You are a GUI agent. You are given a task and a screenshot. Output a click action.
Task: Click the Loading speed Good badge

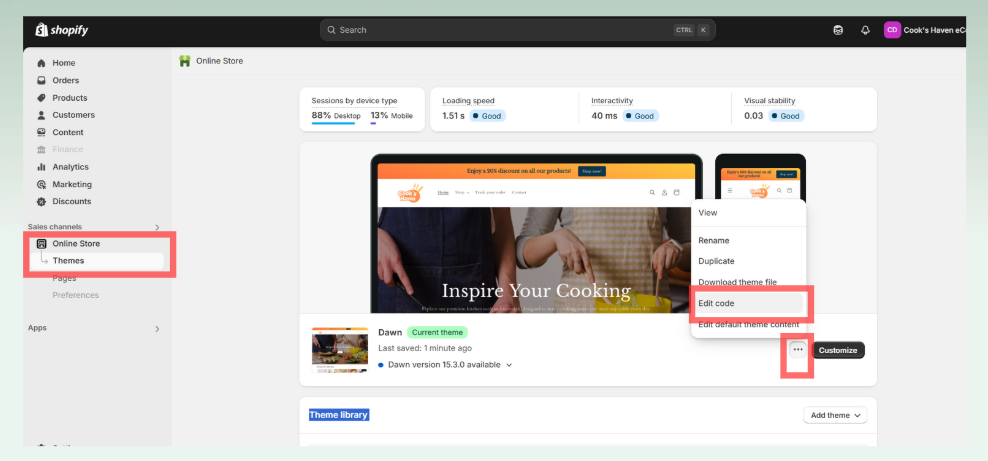[487, 116]
